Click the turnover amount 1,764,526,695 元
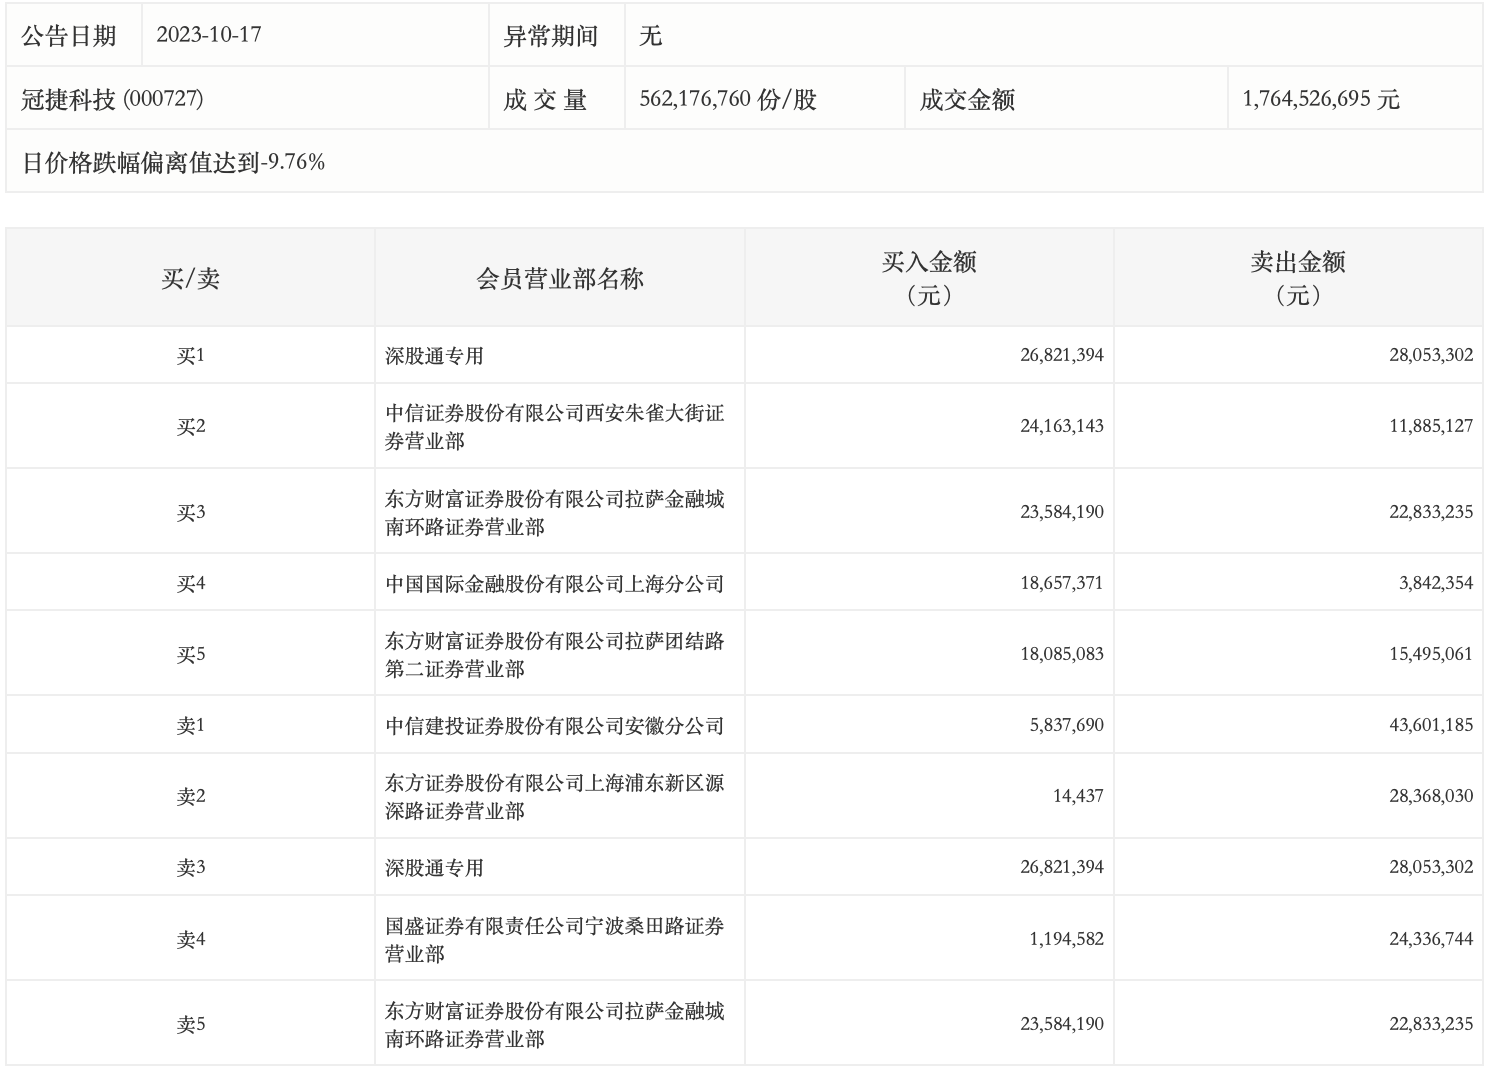1496x1082 pixels. tap(1320, 99)
